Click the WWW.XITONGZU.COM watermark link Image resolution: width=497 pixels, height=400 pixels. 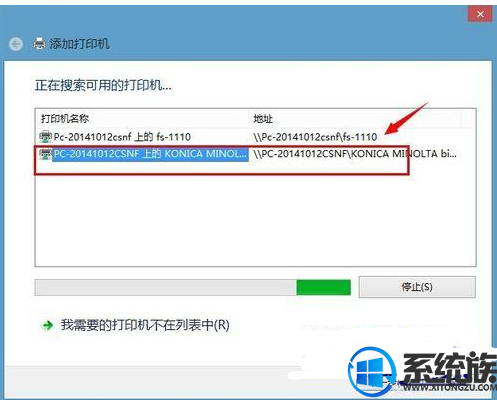449,388
